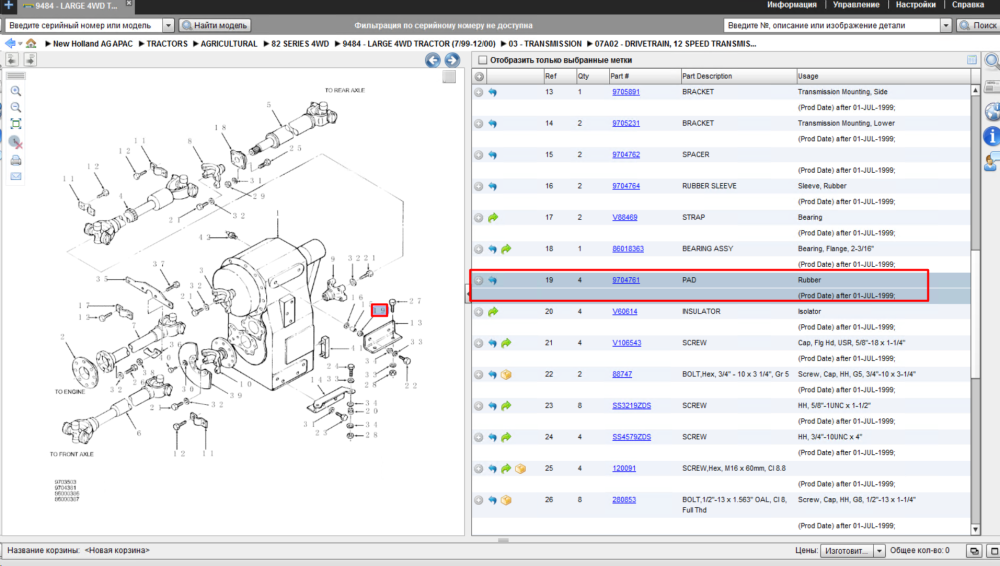Viewport: 1000px width, 566px height.
Task: Click the green arrow on the BEARING ASSY row
Action: click(506, 249)
